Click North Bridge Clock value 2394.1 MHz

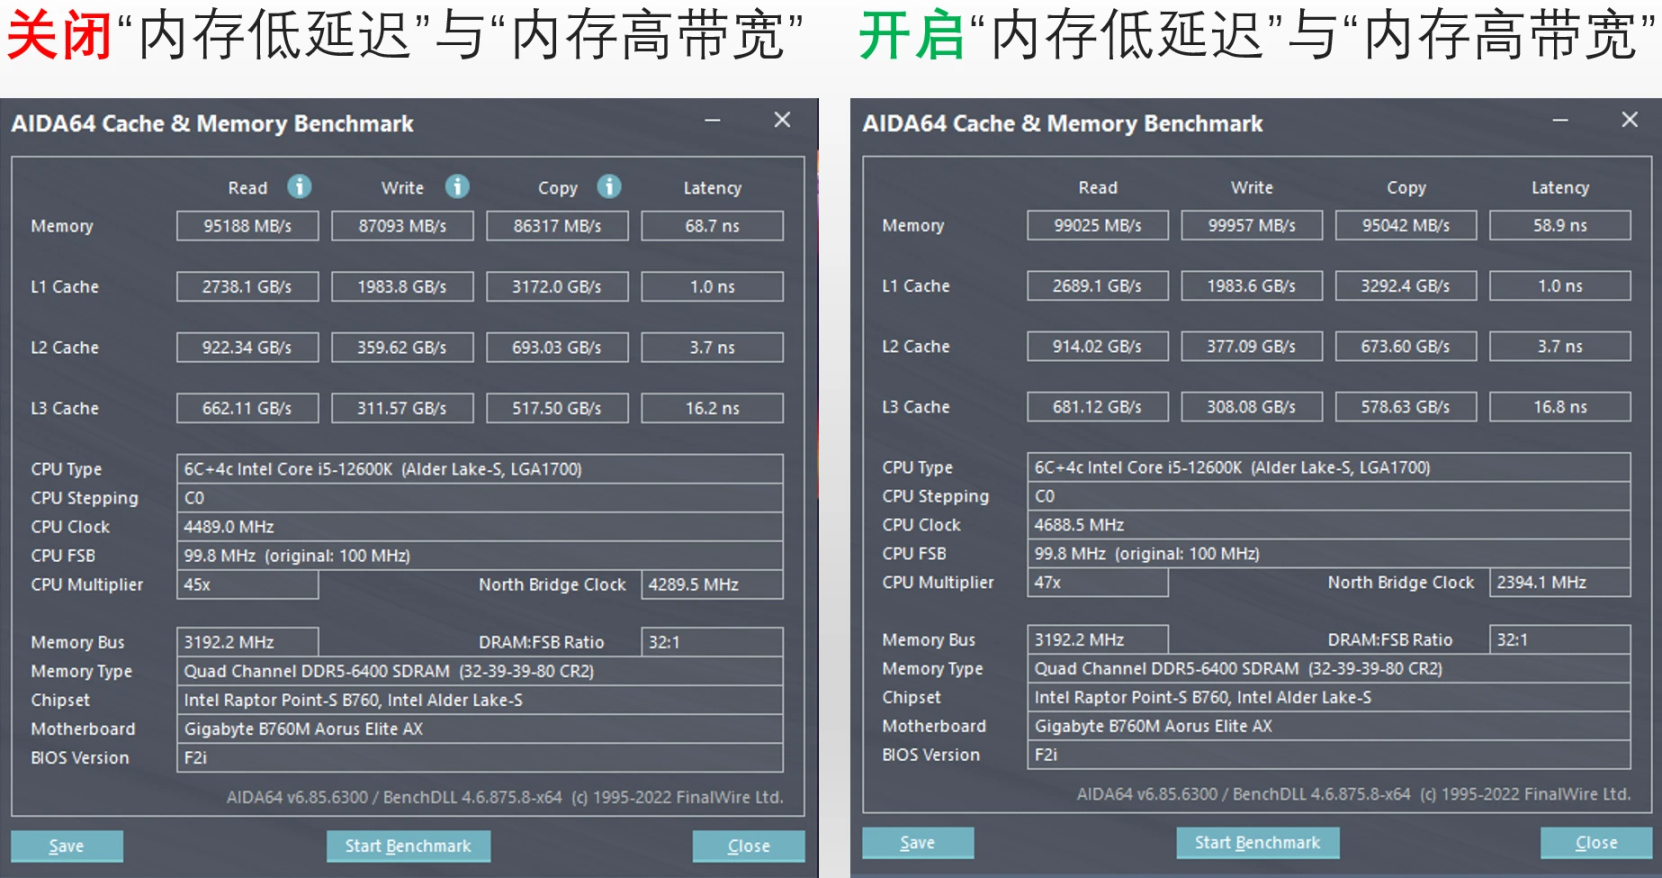(x=1560, y=582)
